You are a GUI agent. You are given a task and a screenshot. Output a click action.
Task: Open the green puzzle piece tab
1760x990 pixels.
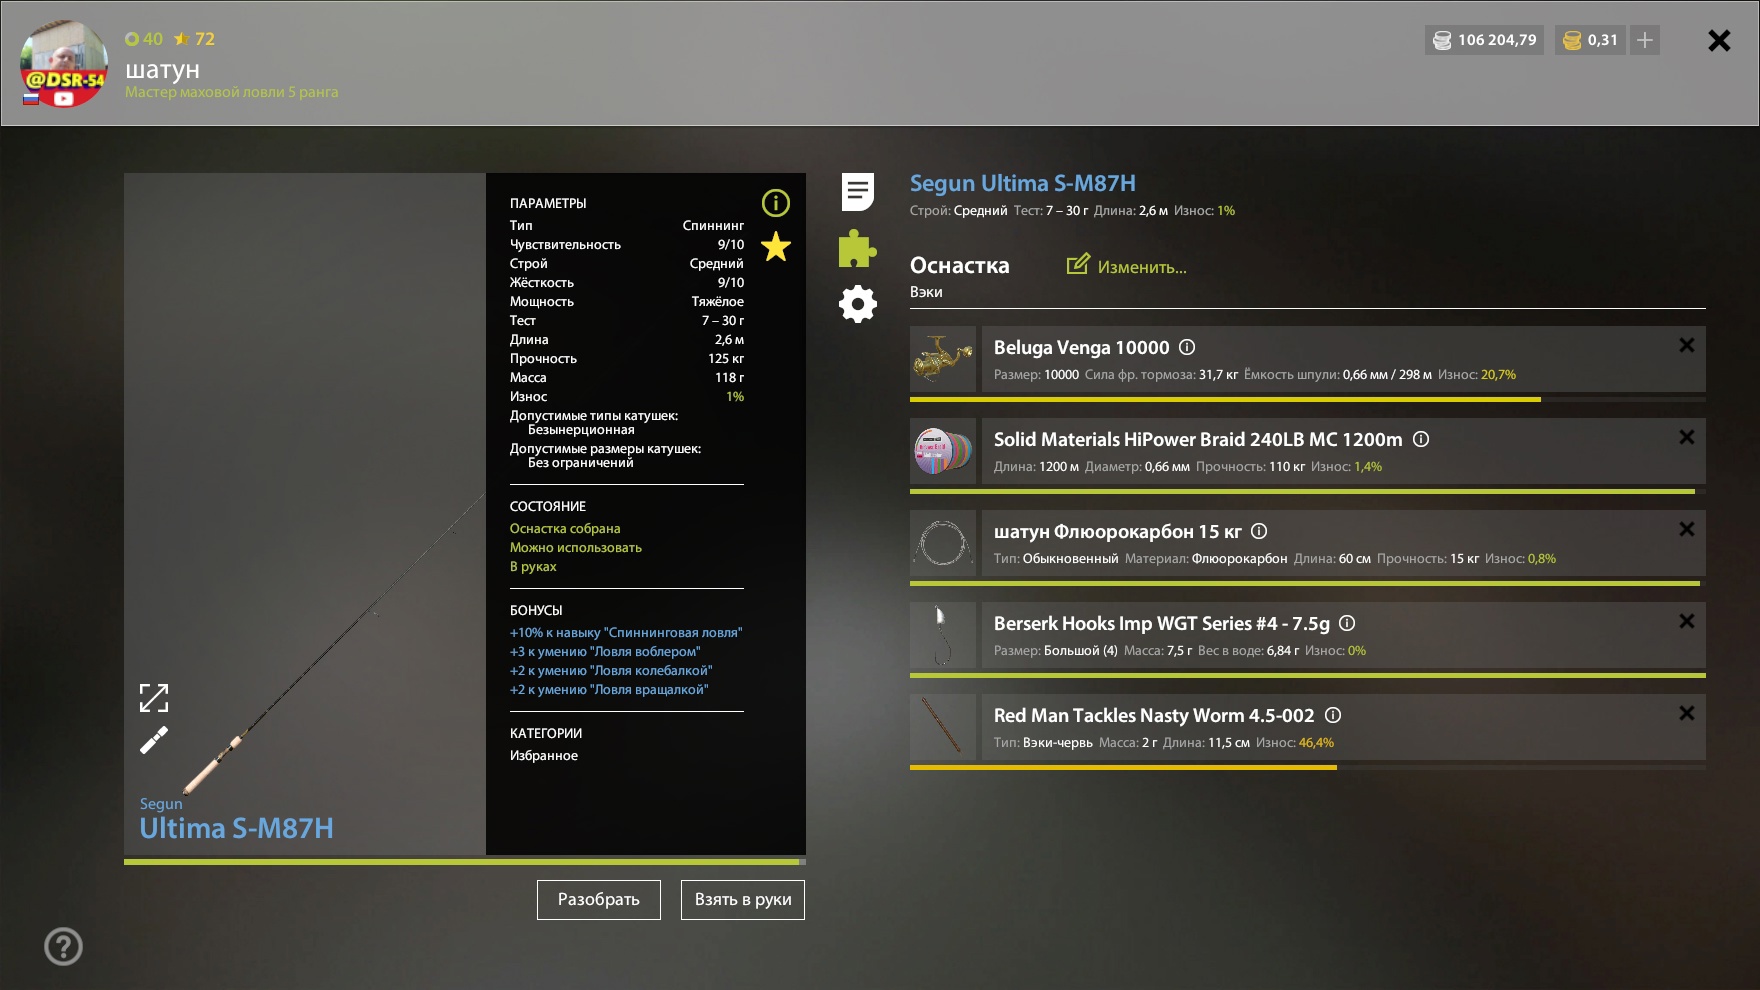pos(858,248)
